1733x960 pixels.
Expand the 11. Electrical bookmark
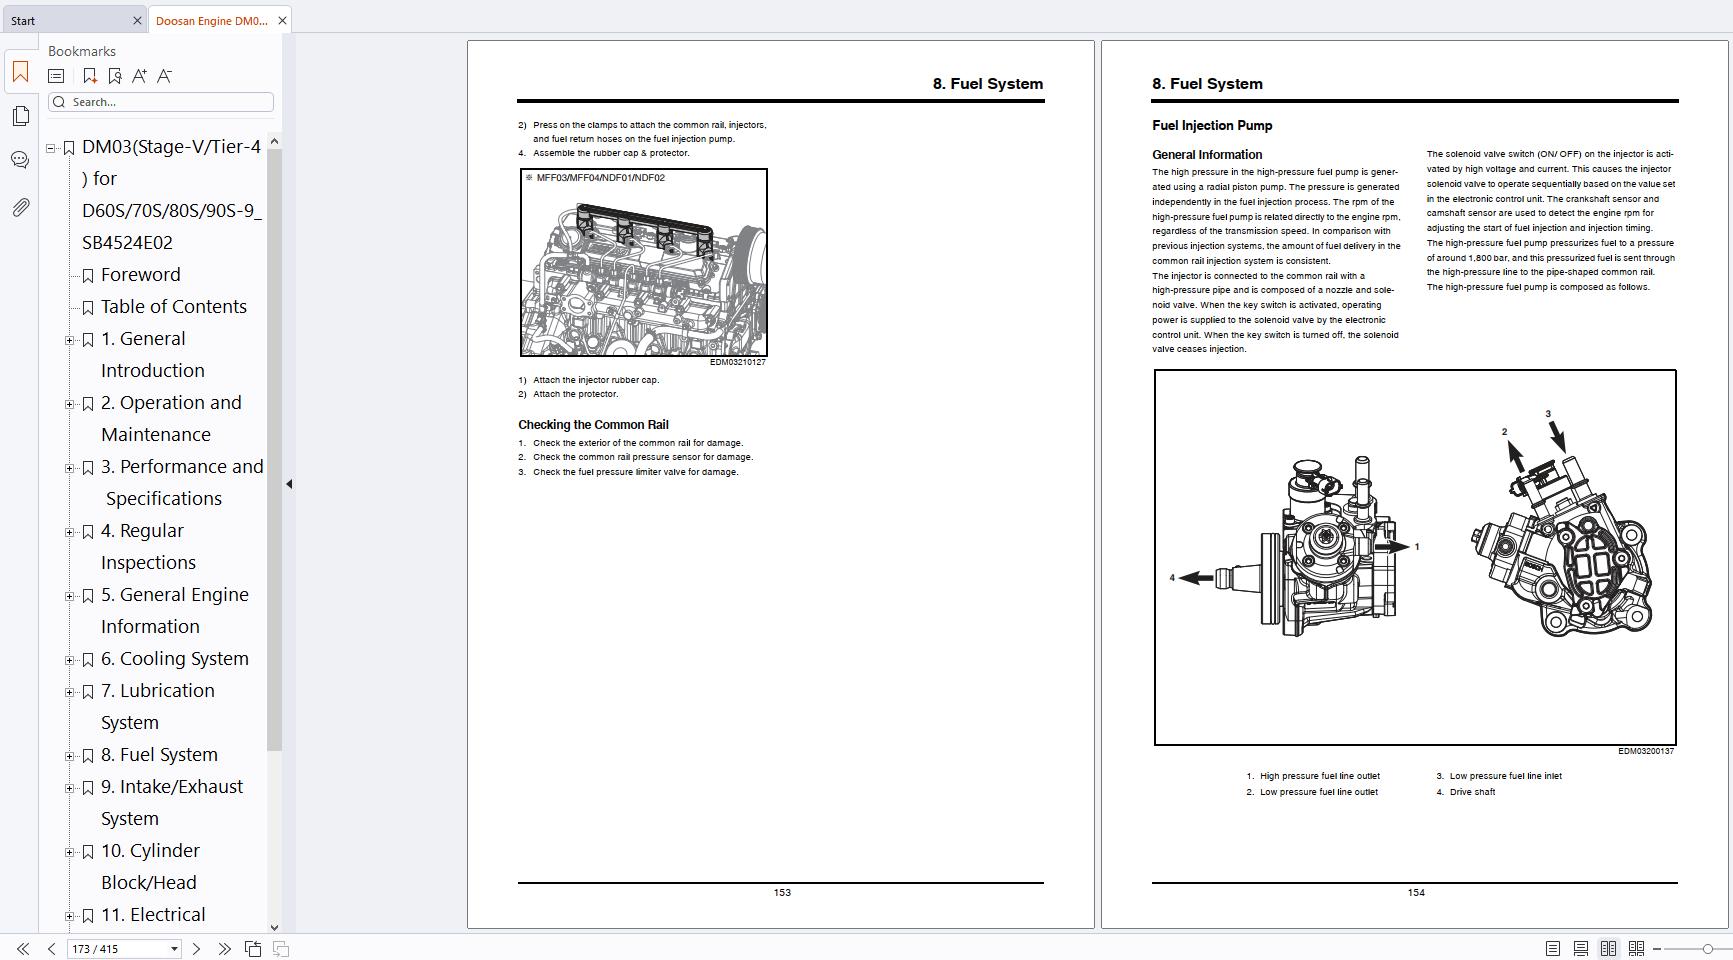pos(70,916)
